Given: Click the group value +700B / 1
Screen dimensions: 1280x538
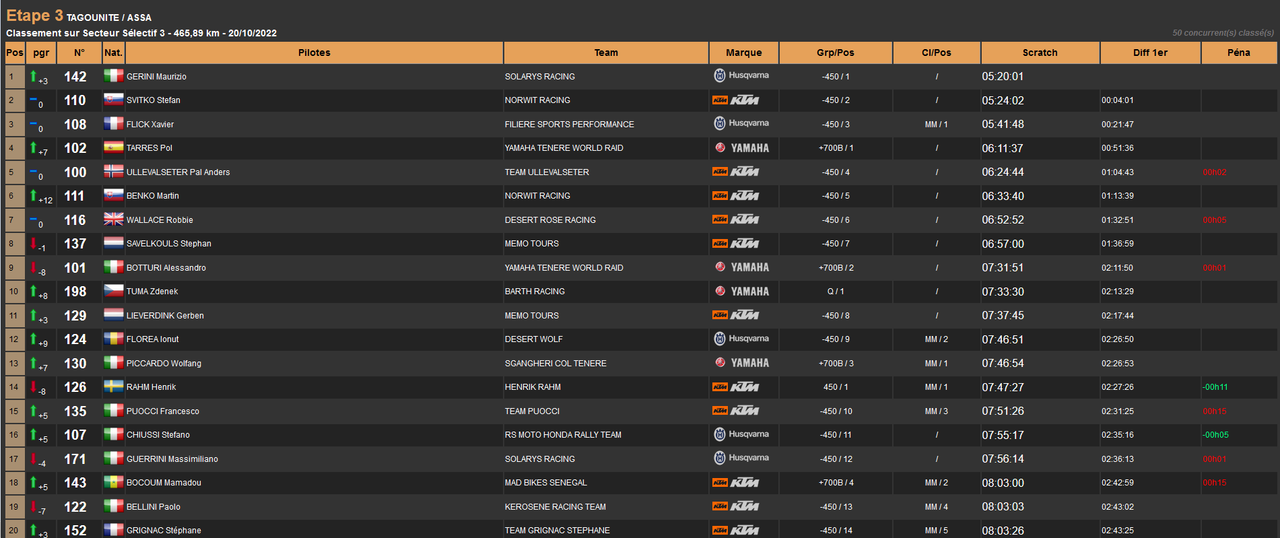Looking at the screenshot, I should 836,148.
